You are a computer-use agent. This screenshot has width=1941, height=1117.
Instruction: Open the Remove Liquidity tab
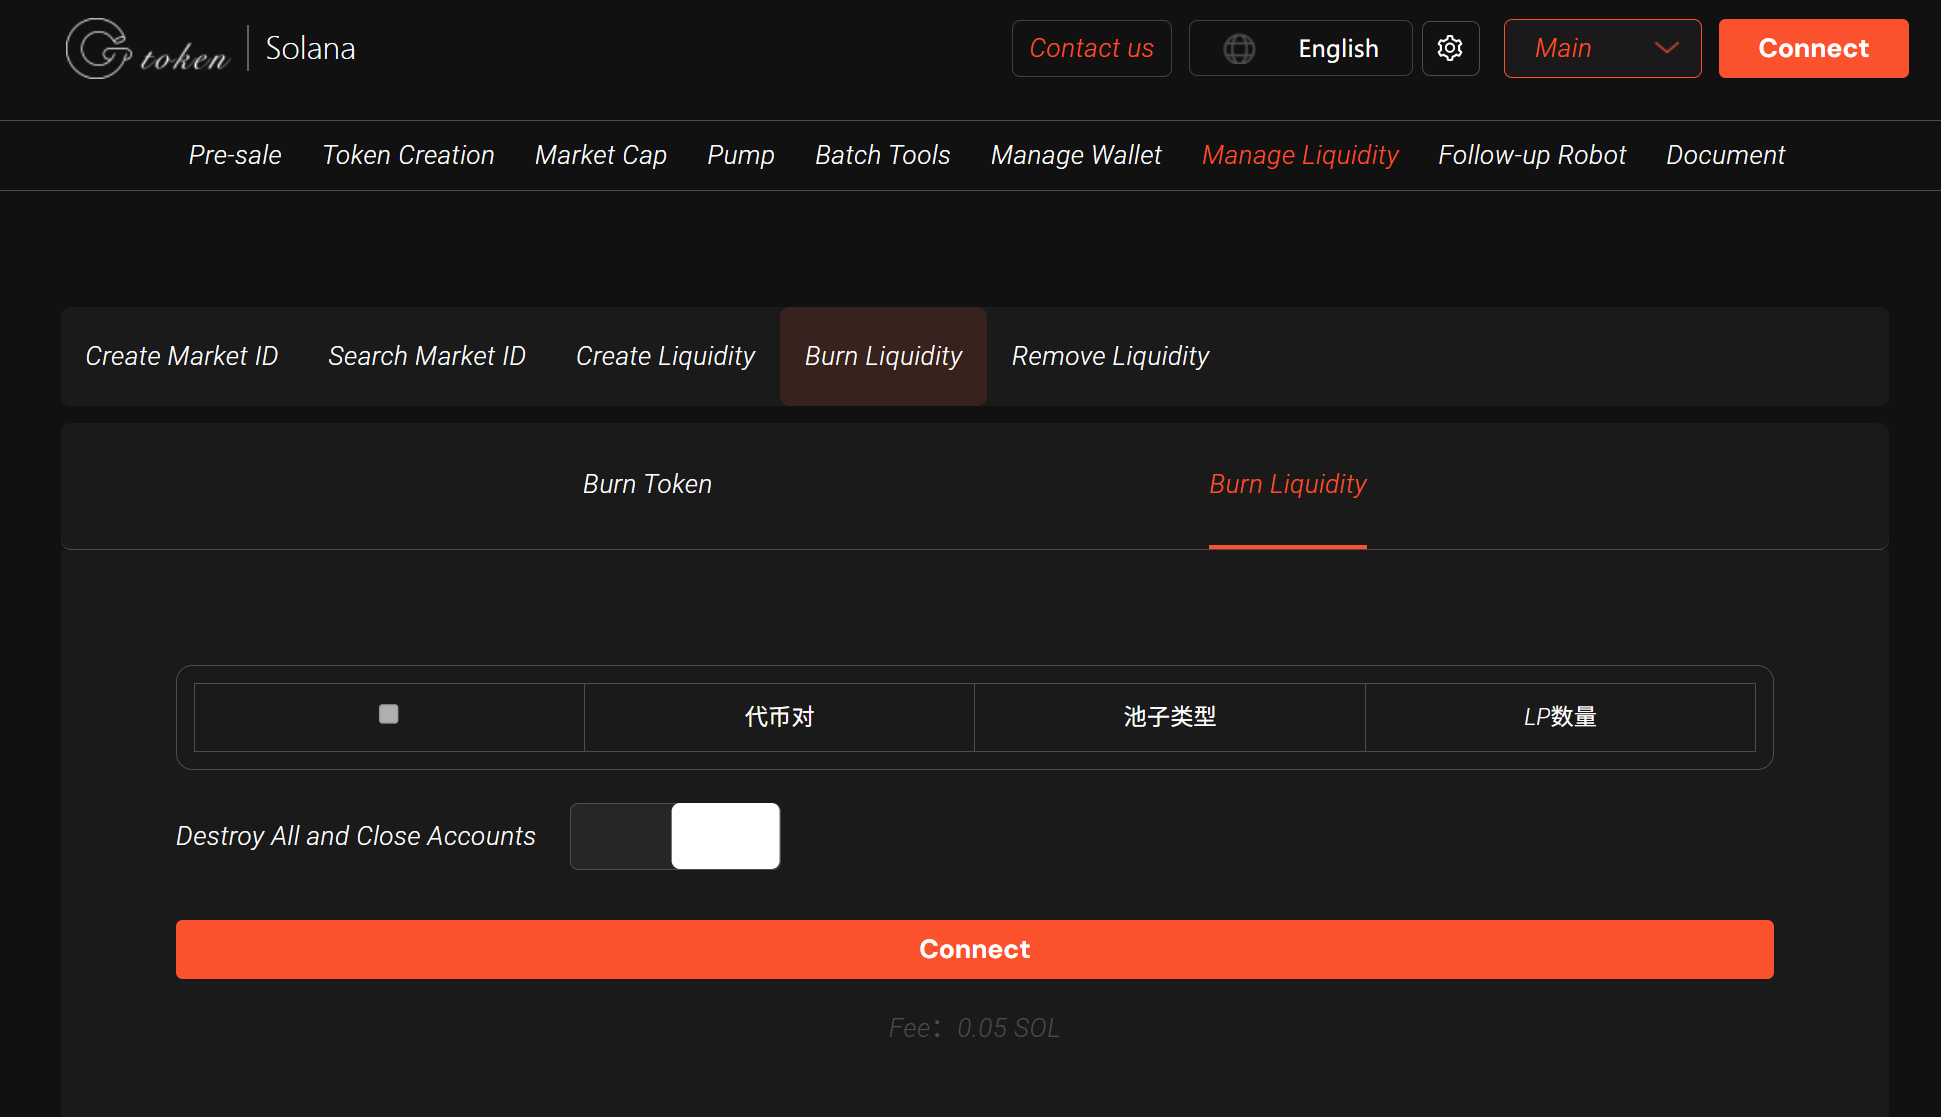(1110, 356)
